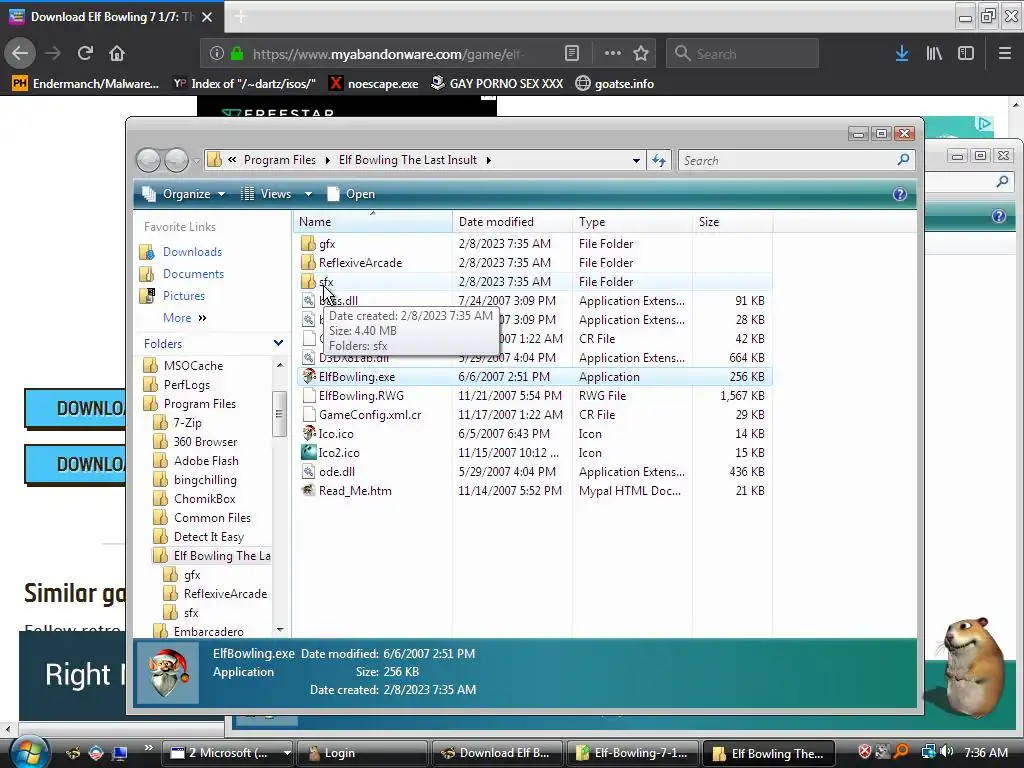Open the Firefox hamburger menu

point(1005,54)
